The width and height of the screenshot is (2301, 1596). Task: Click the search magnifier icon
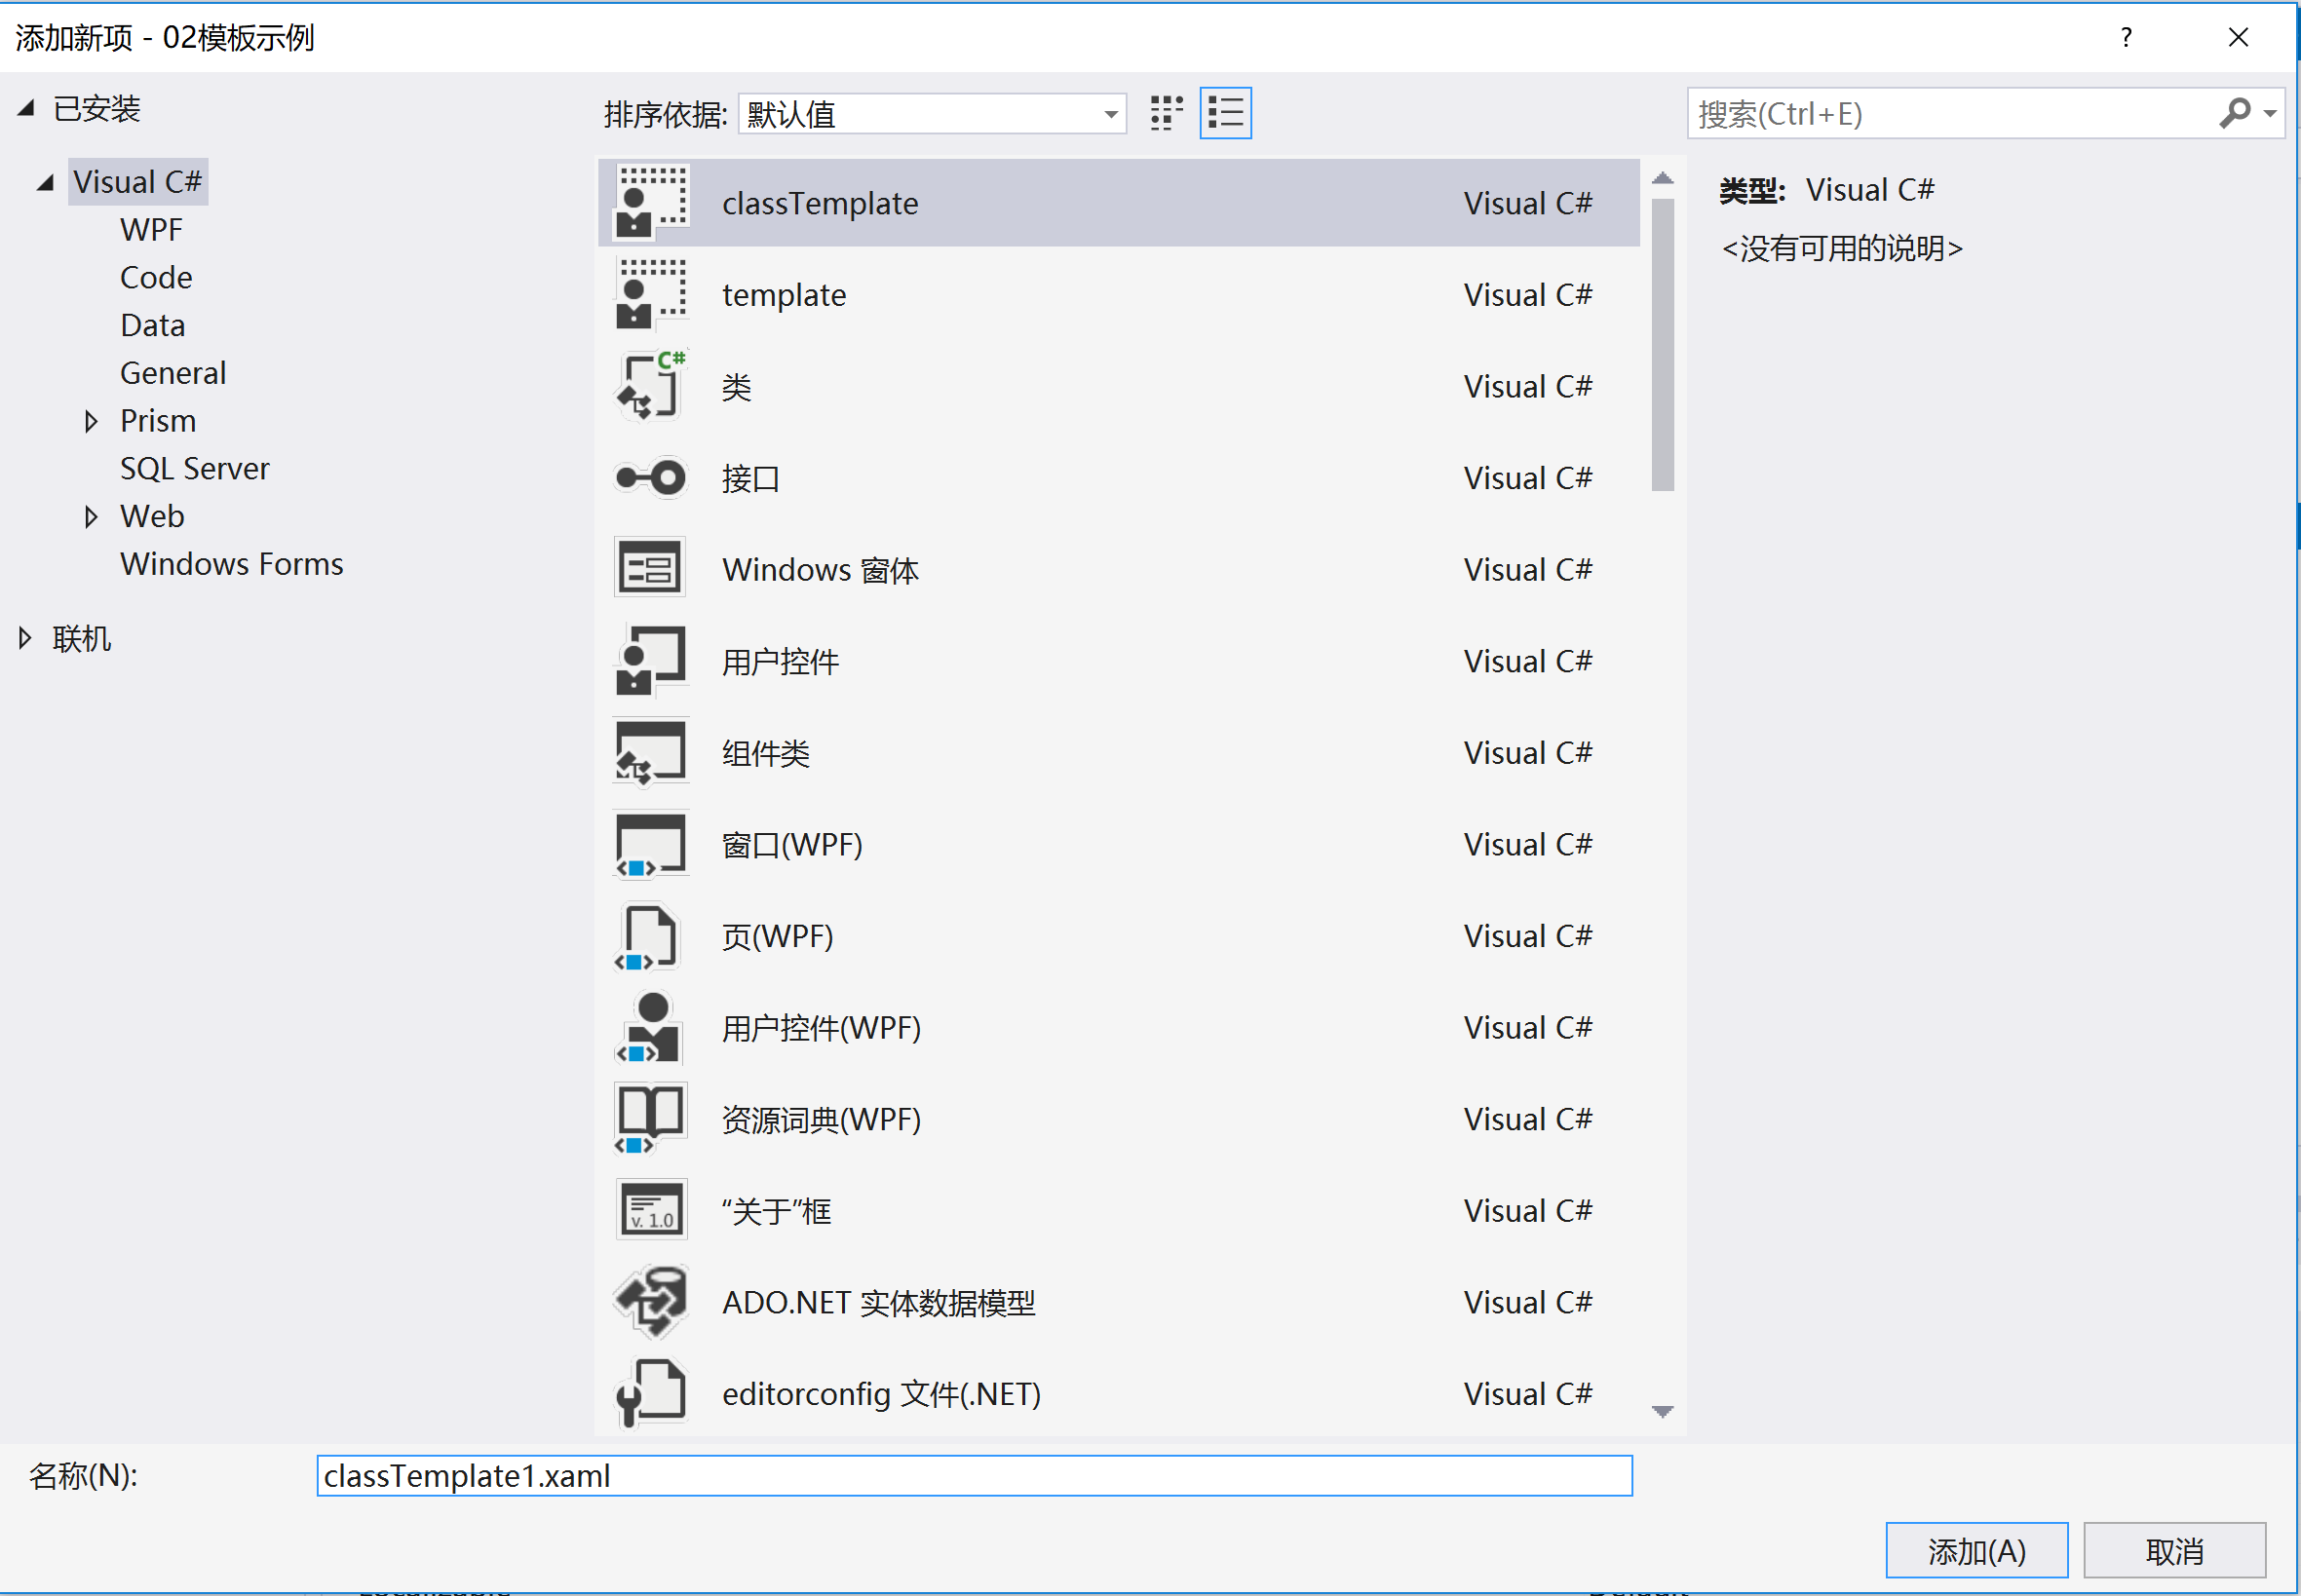[x=2234, y=113]
